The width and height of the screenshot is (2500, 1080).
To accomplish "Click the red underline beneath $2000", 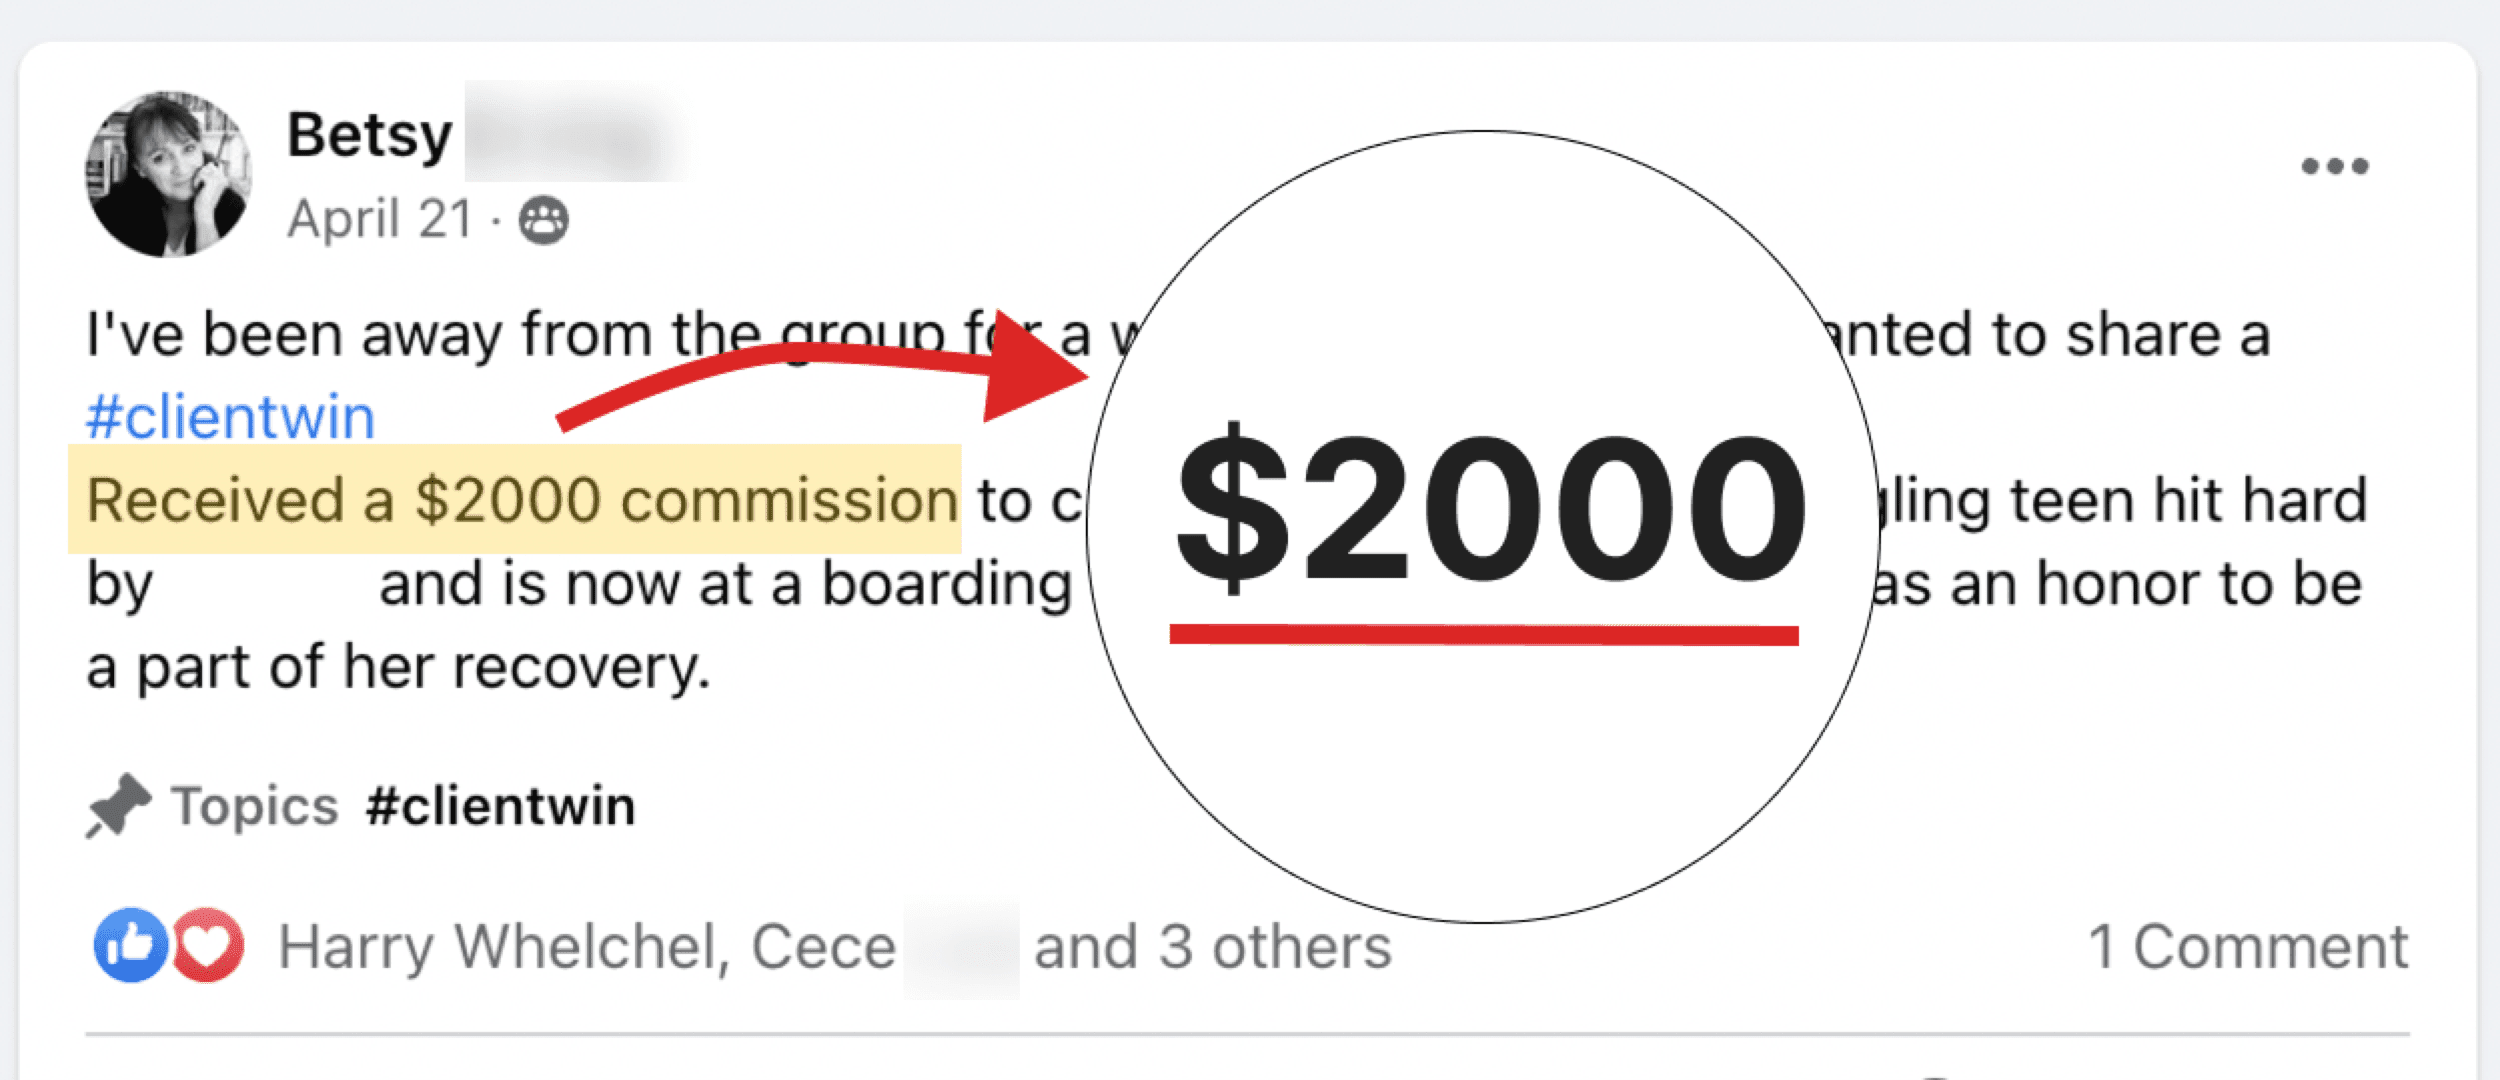I will tap(1484, 635).
